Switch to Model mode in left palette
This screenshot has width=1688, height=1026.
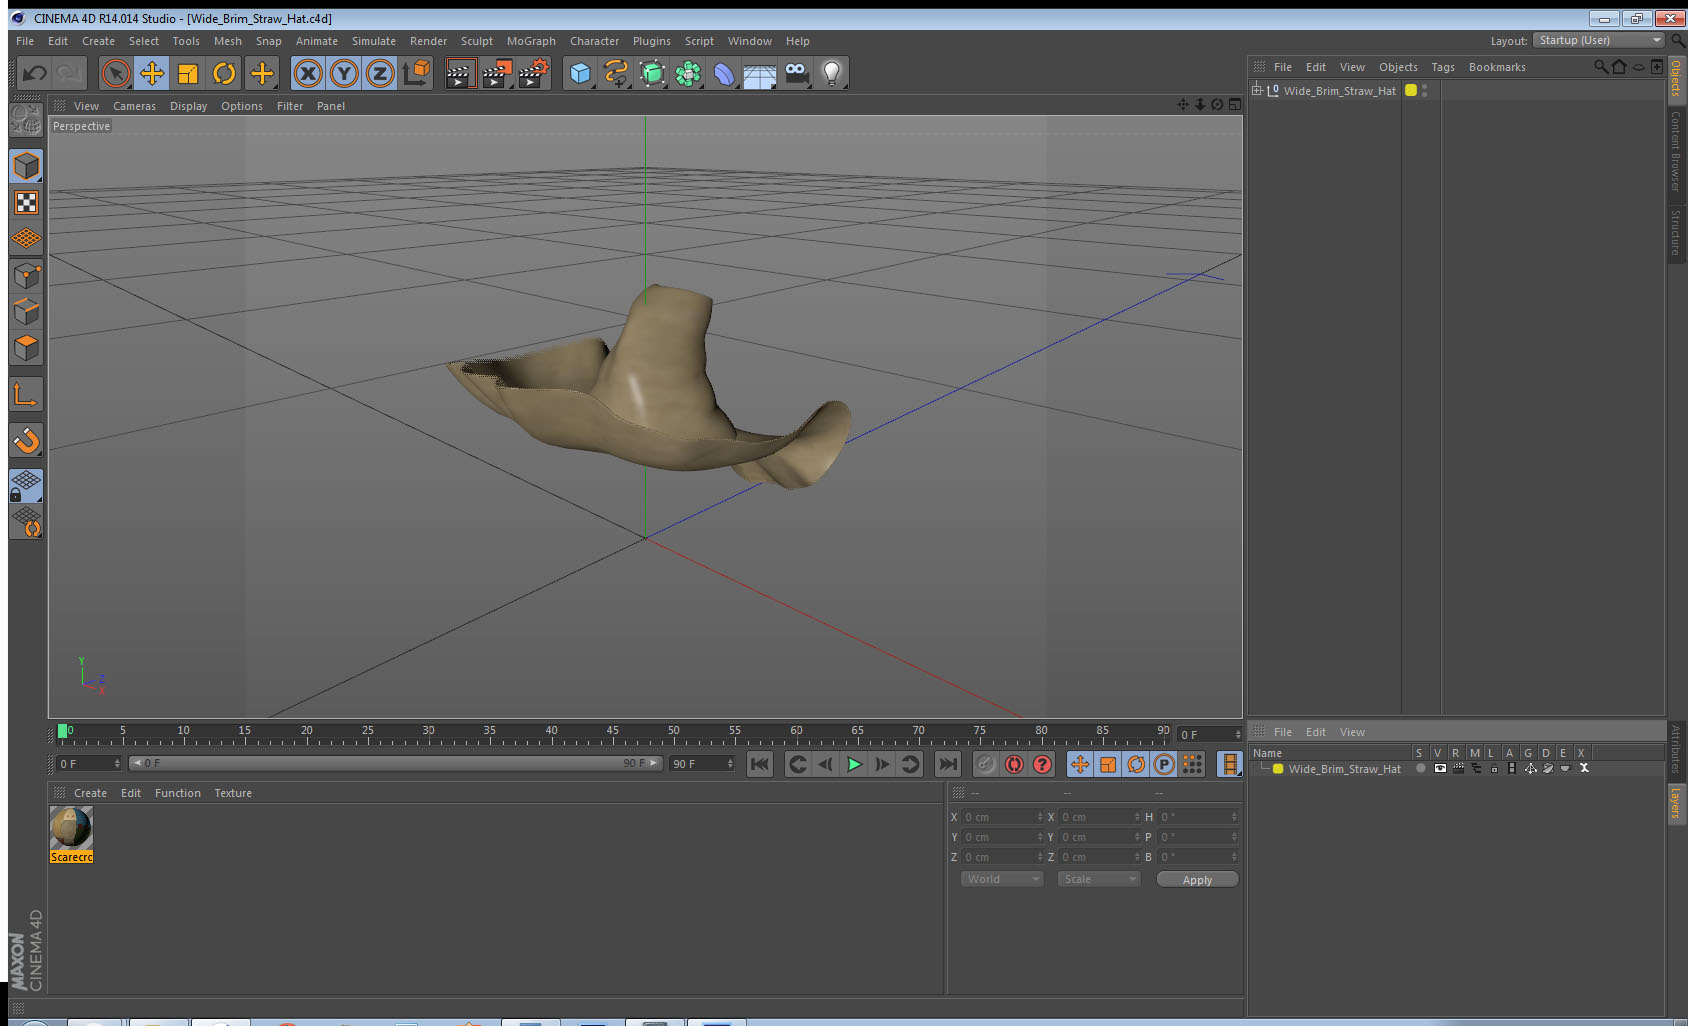tap(26, 166)
